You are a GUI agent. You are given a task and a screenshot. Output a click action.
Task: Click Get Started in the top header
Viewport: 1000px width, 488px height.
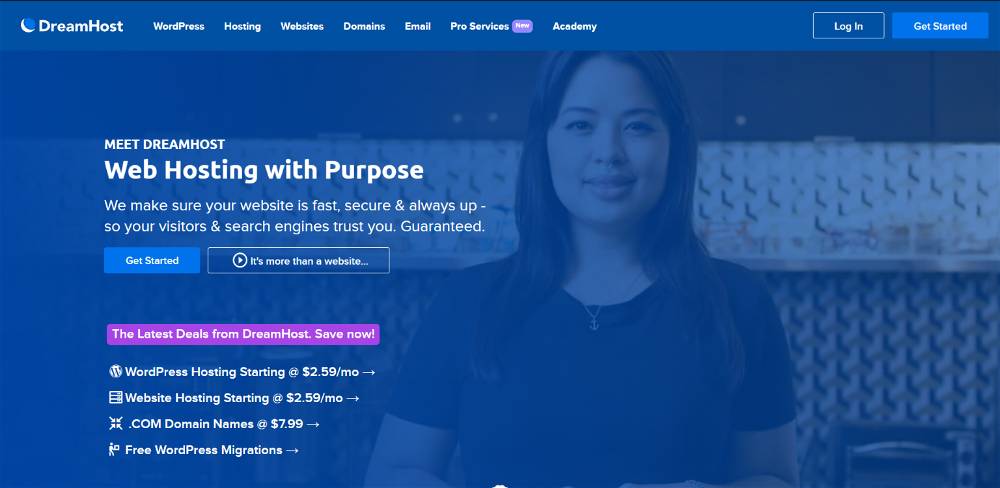940,26
